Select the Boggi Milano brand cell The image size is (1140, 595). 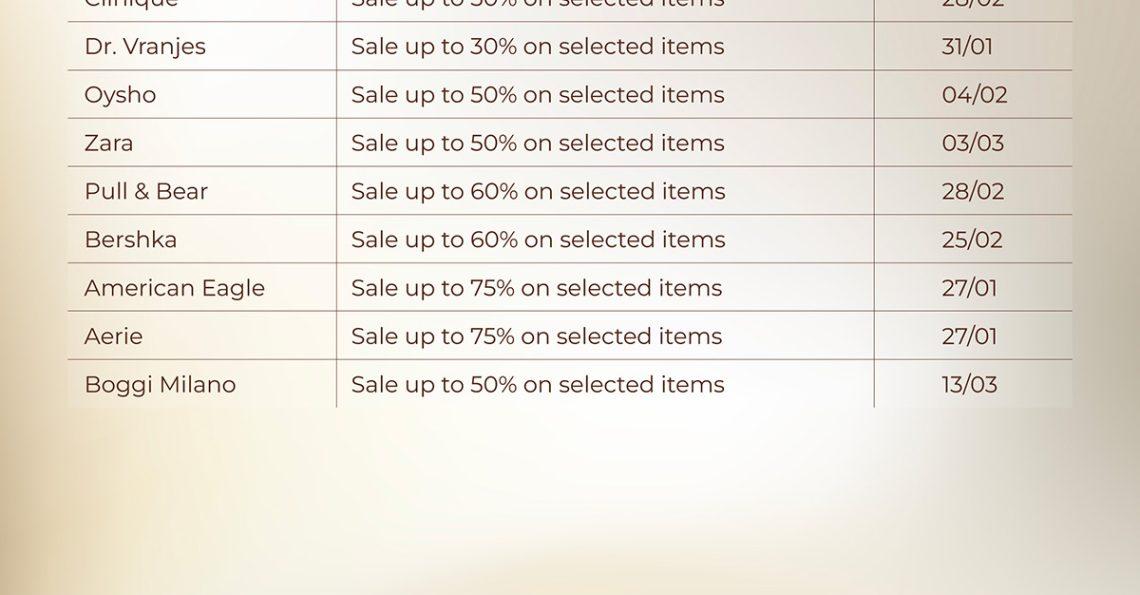160,385
